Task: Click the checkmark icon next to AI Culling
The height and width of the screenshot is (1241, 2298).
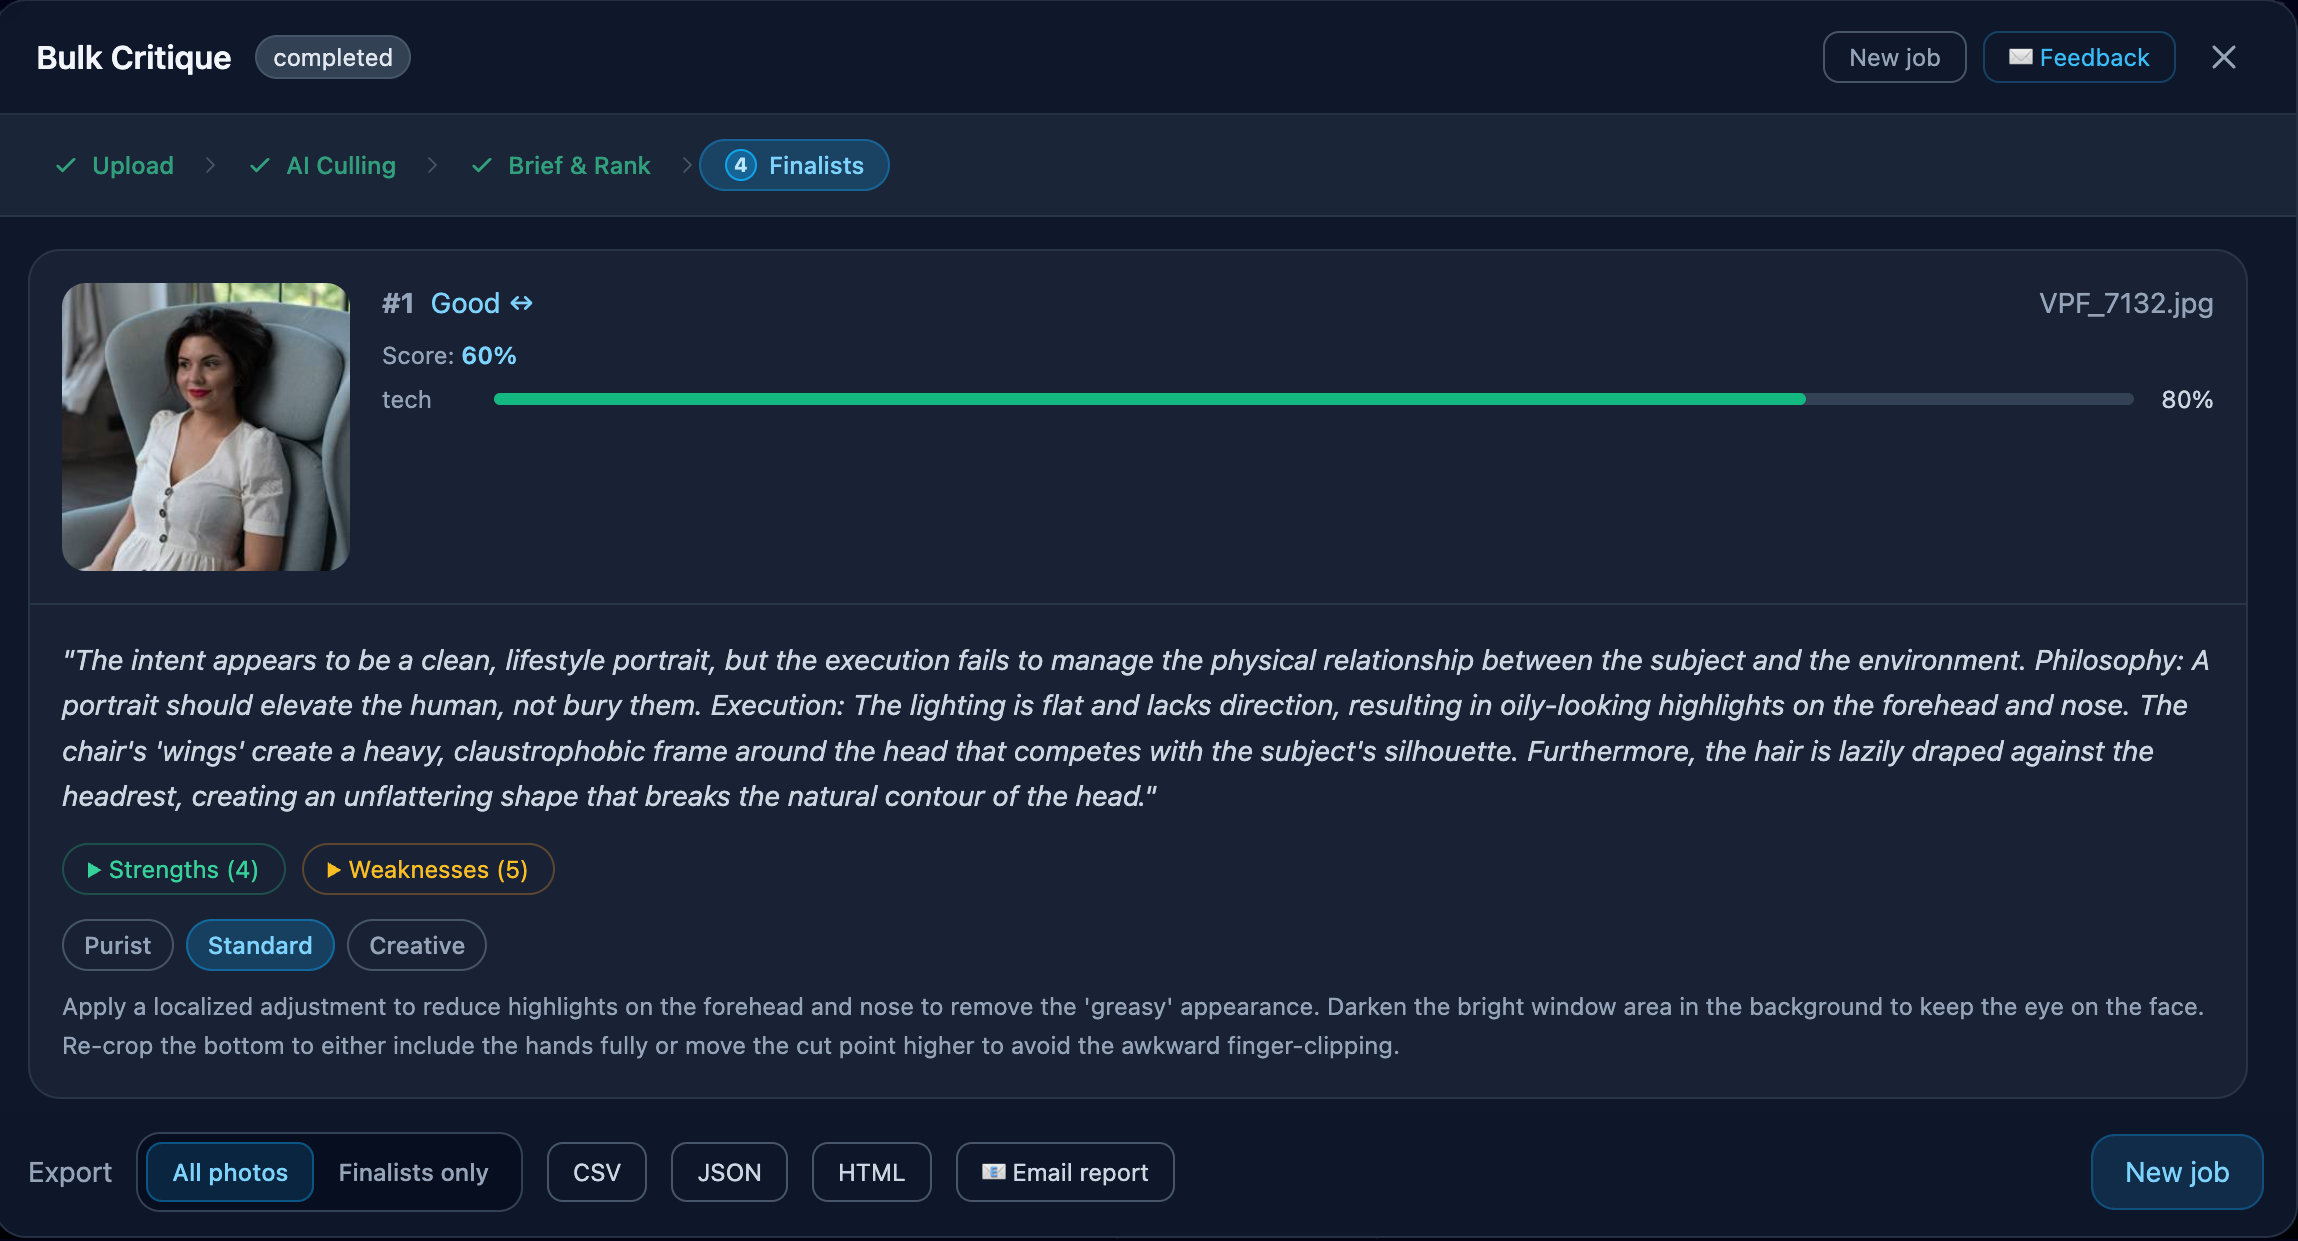Action: 259,165
